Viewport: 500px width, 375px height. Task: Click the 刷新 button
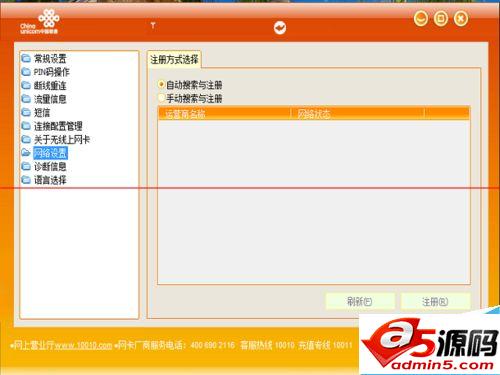click(x=360, y=302)
